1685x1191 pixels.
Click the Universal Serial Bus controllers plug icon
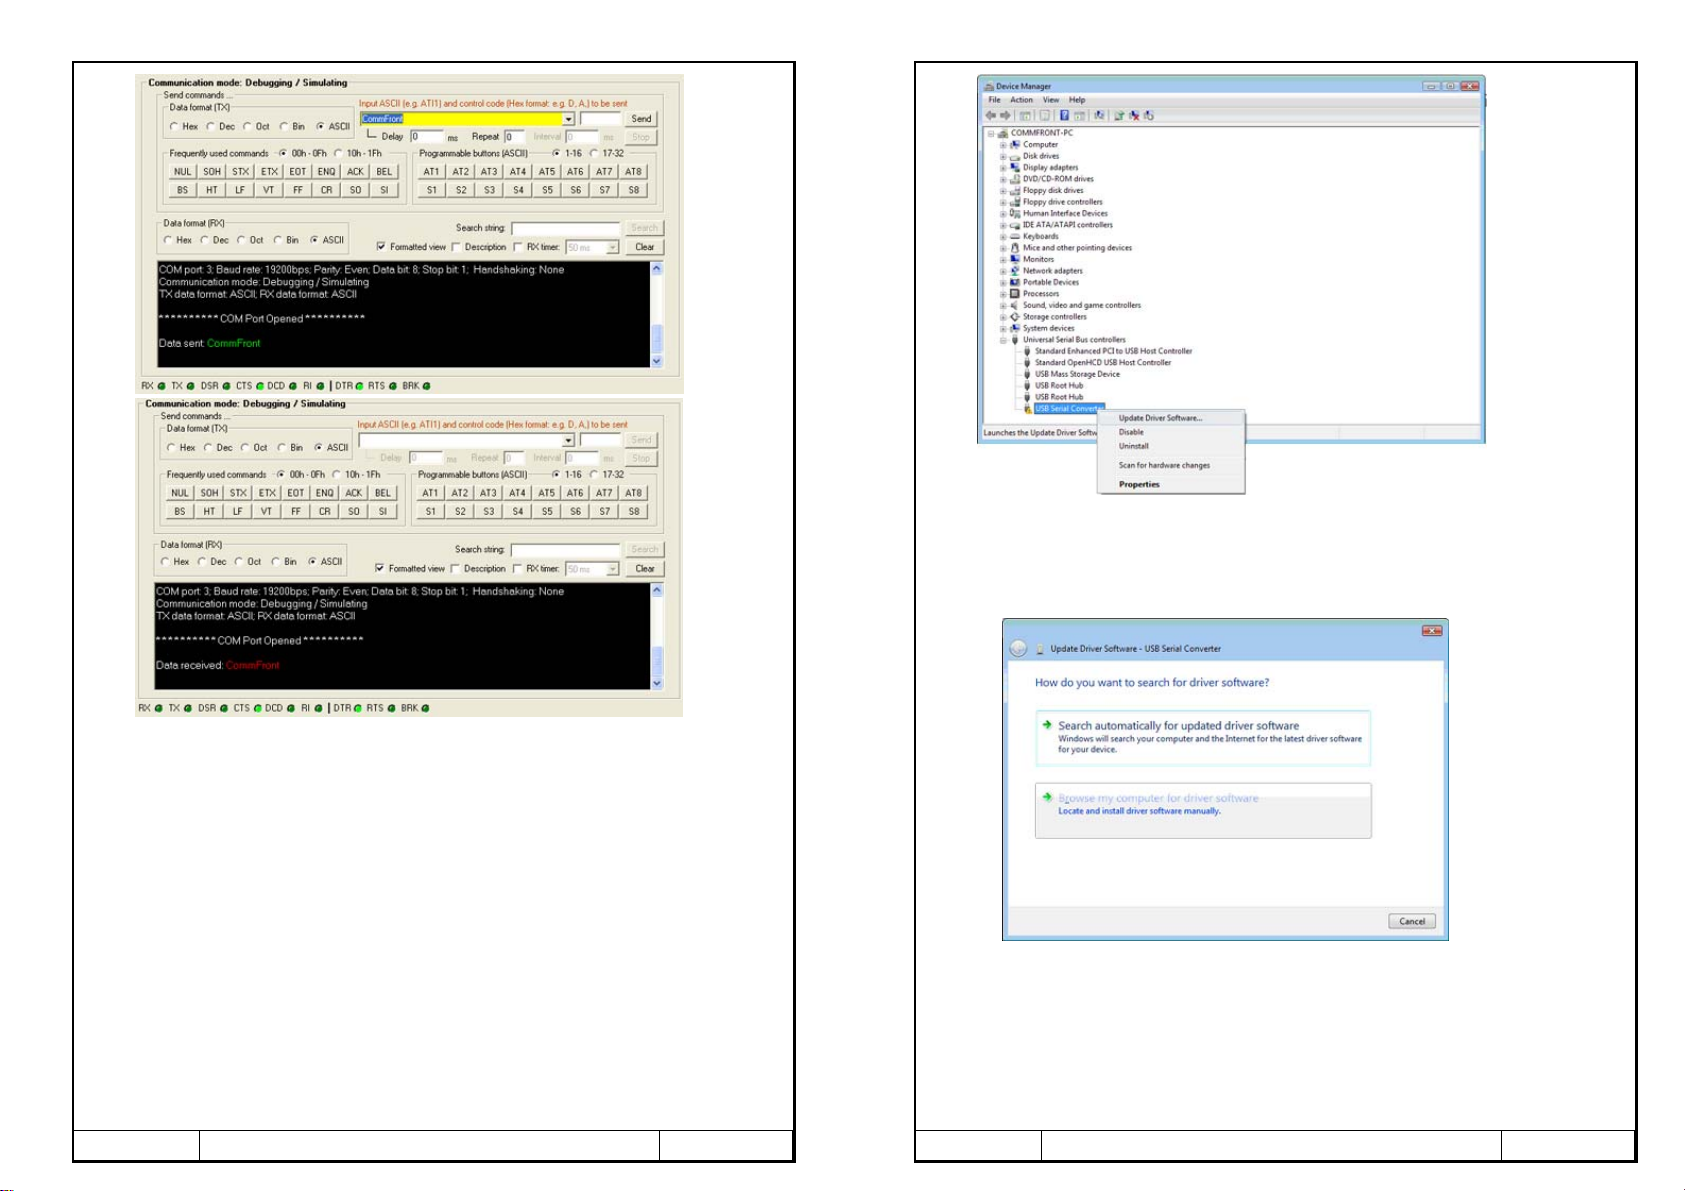(x=1015, y=340)
